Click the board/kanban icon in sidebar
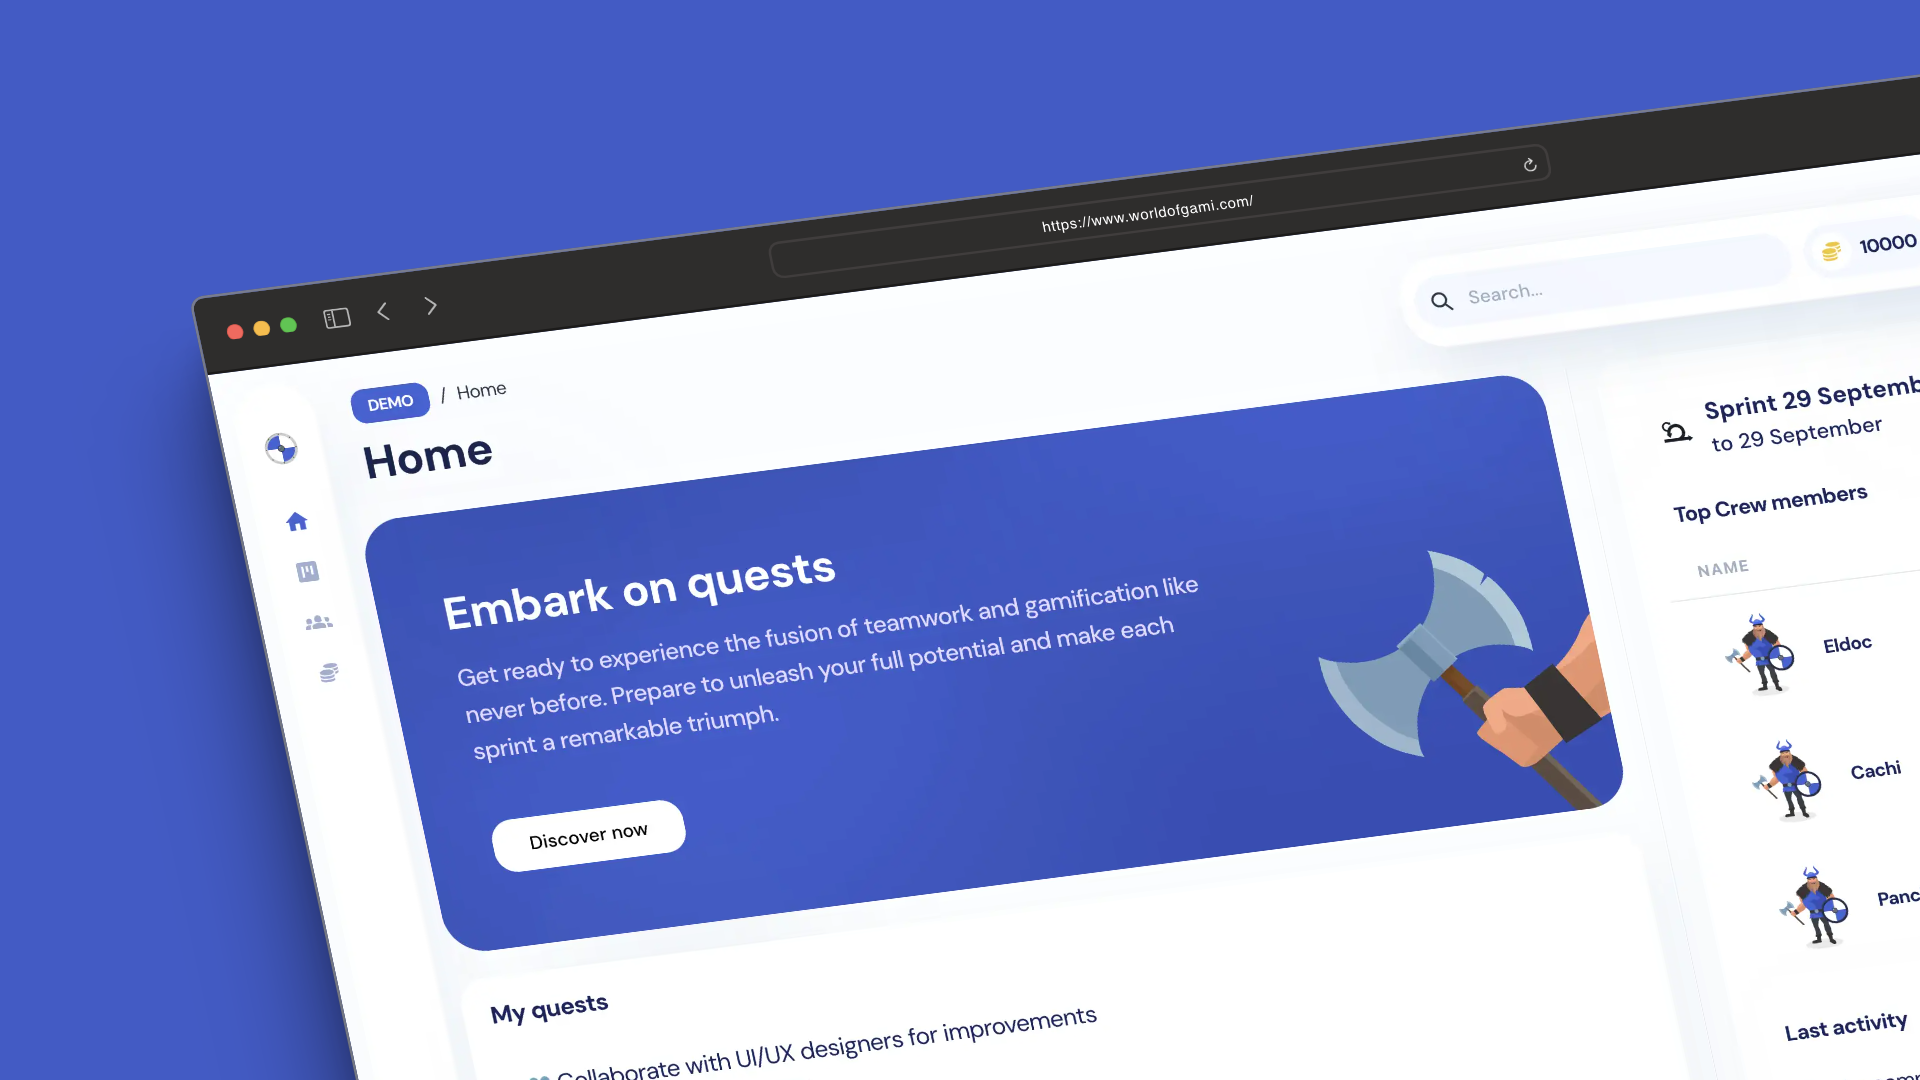 pyautogui.click(x=306, y=570)
